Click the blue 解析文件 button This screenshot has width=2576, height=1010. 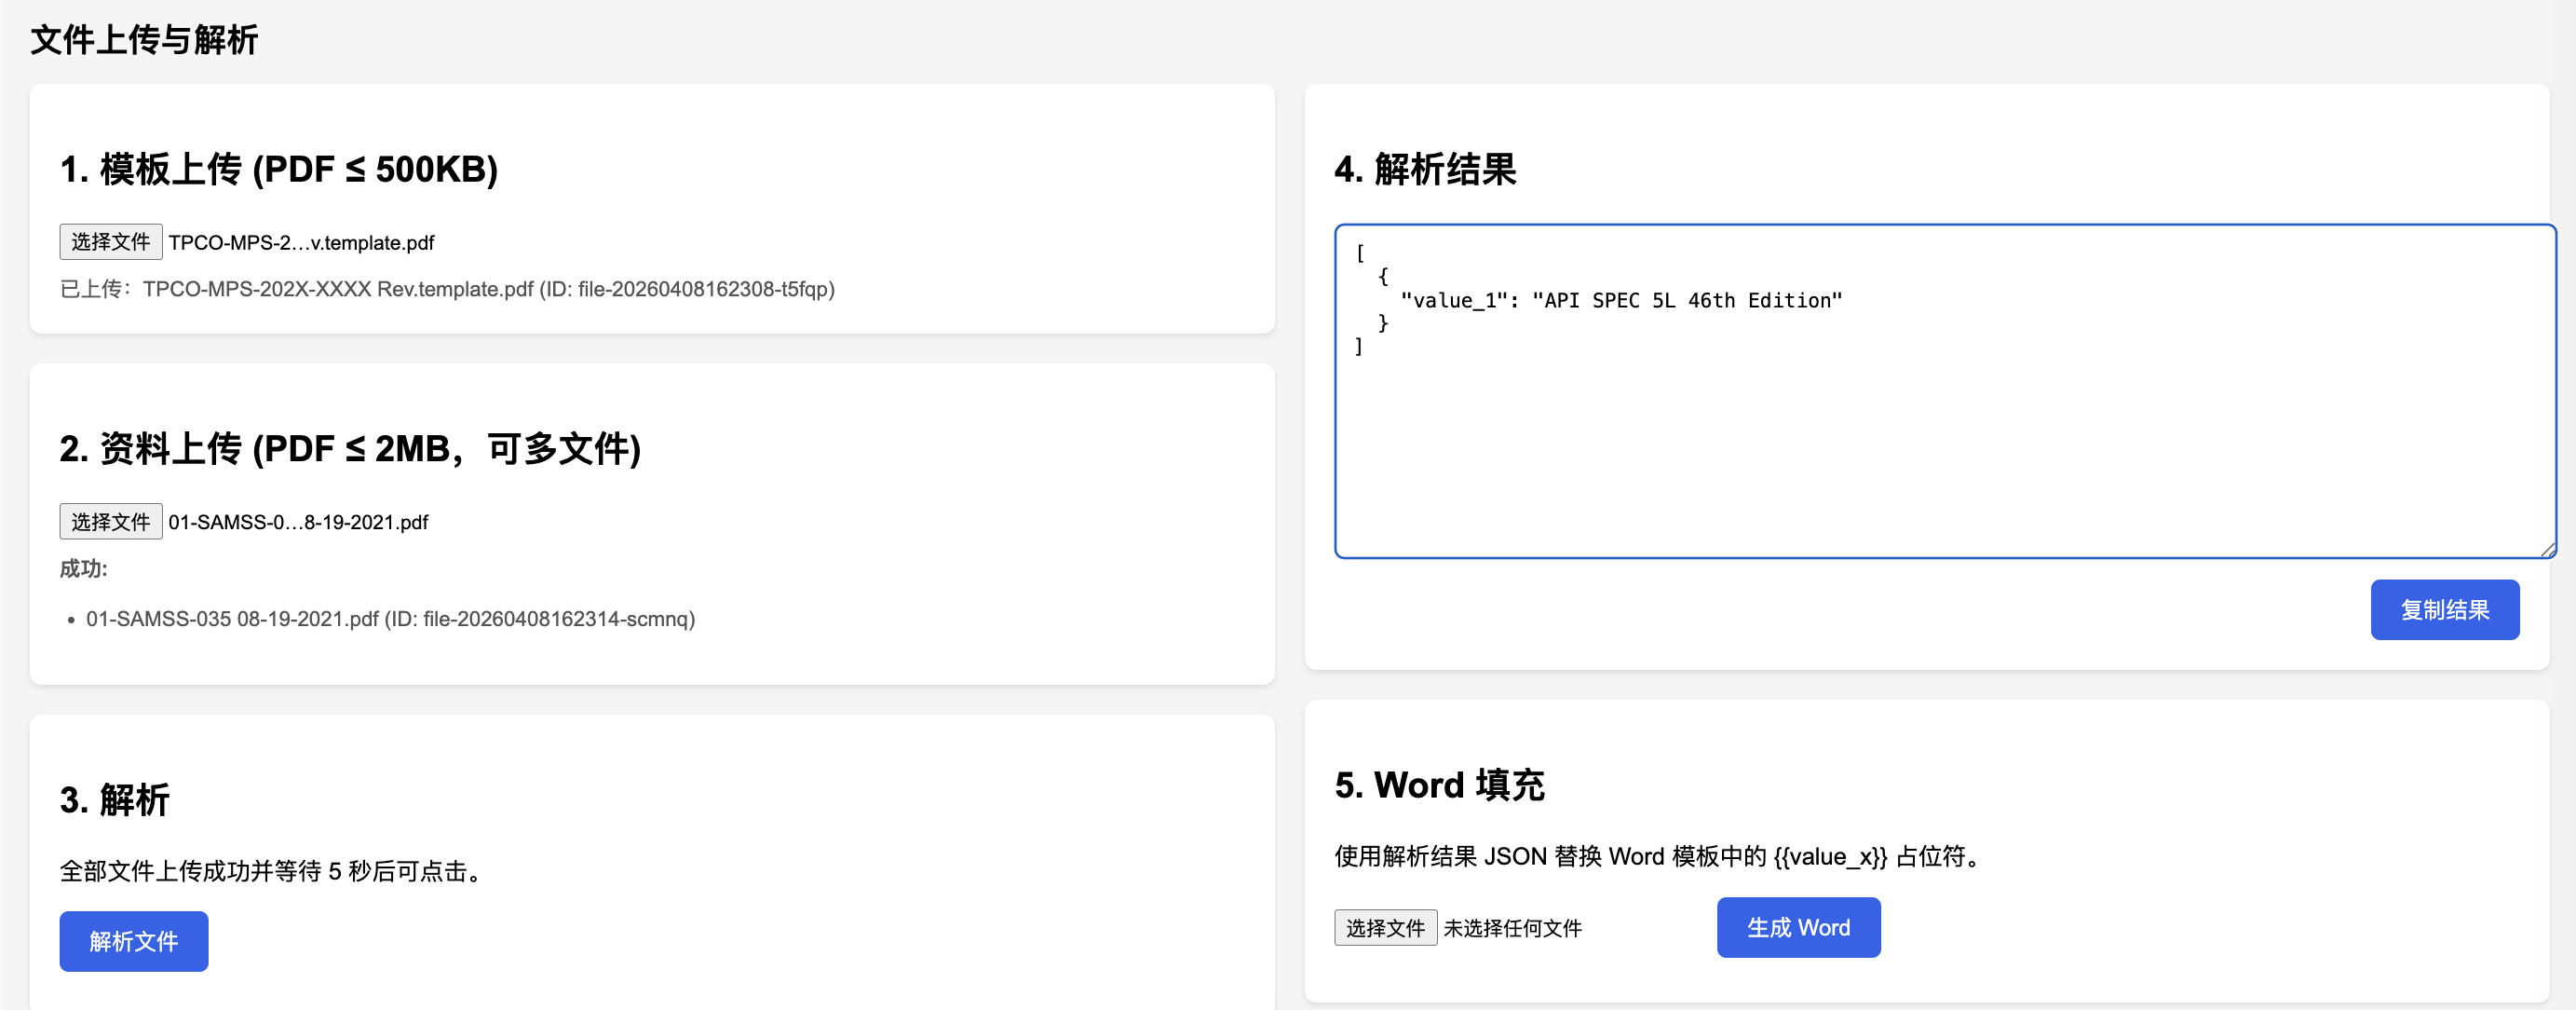133,941
